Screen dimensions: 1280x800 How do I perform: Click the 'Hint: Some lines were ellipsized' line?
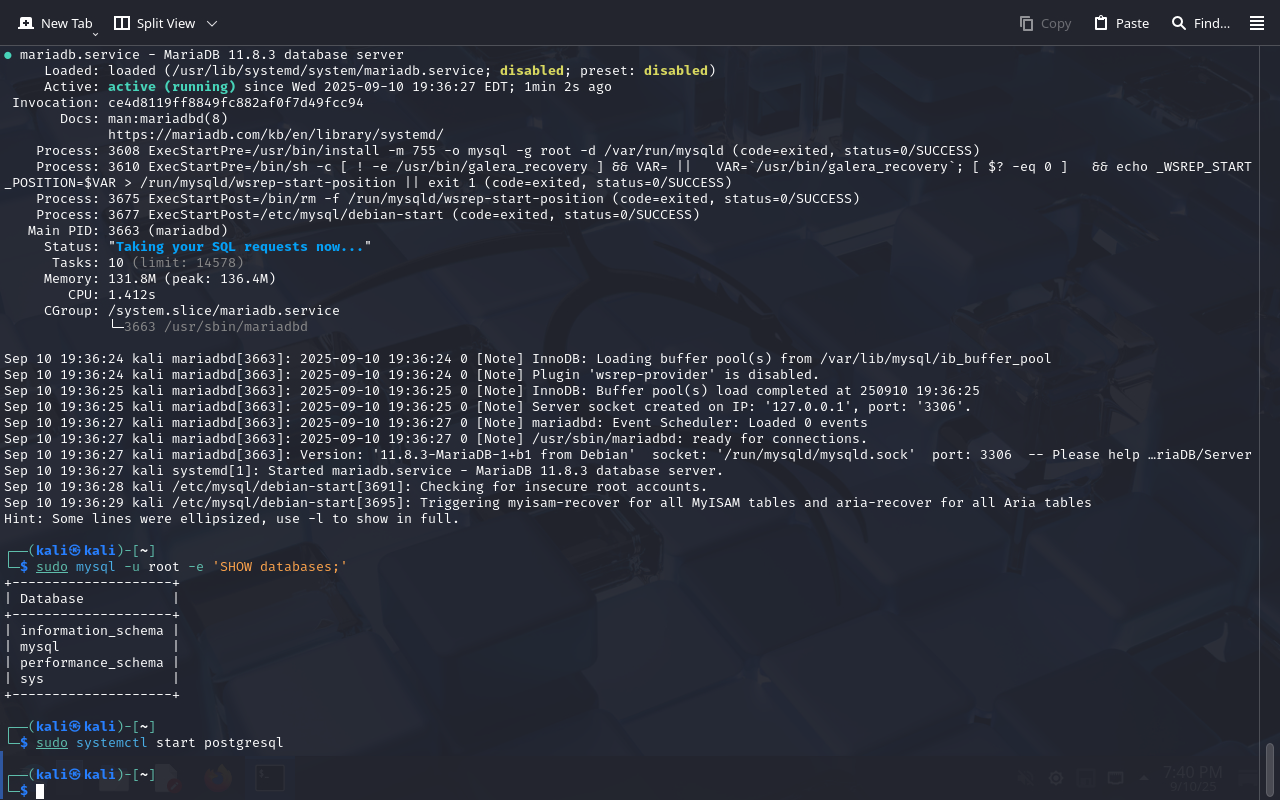coord(232,519)
